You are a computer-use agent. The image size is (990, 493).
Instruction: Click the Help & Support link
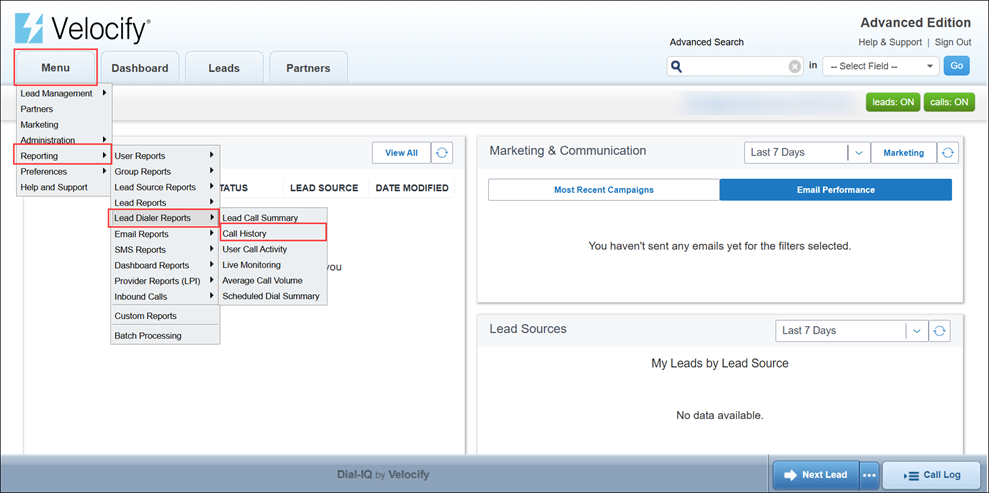(x=890, y=42)
